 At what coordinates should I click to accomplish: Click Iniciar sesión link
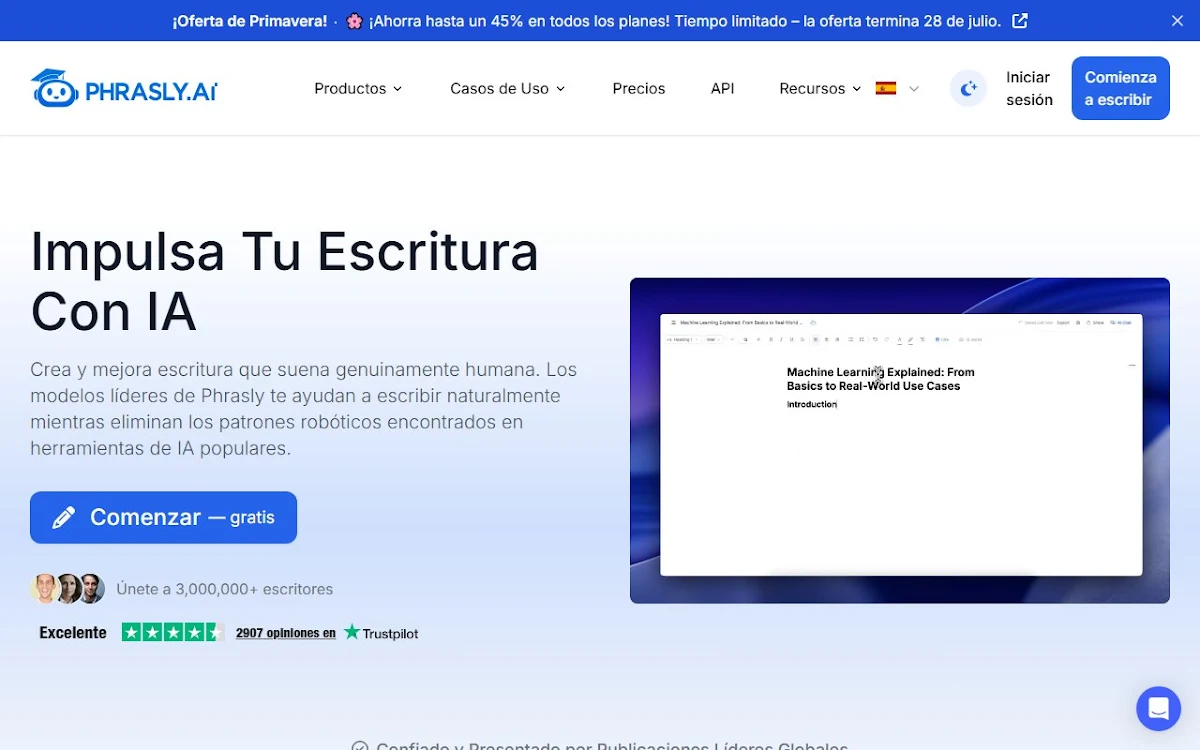pos(1029,88)
